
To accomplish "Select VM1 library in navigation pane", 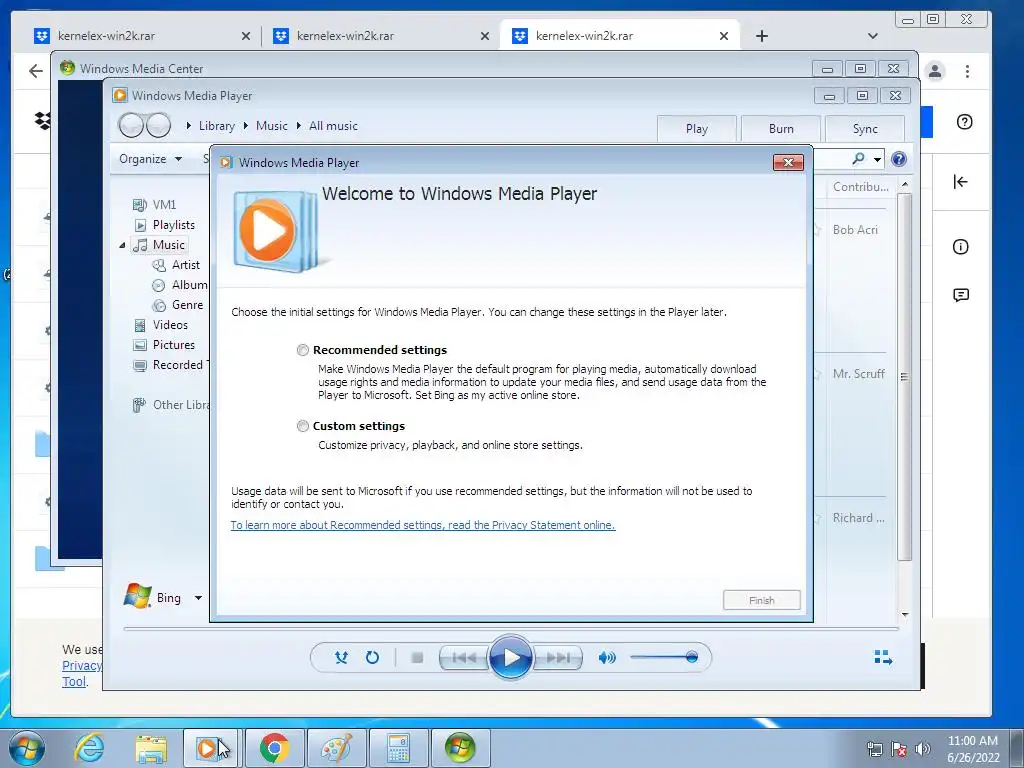I will [155, 205].
